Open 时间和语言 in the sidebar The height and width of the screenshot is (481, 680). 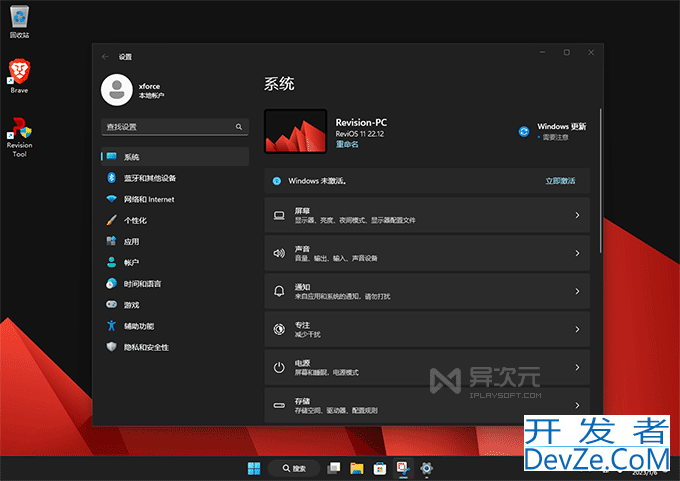click(175, 284)
